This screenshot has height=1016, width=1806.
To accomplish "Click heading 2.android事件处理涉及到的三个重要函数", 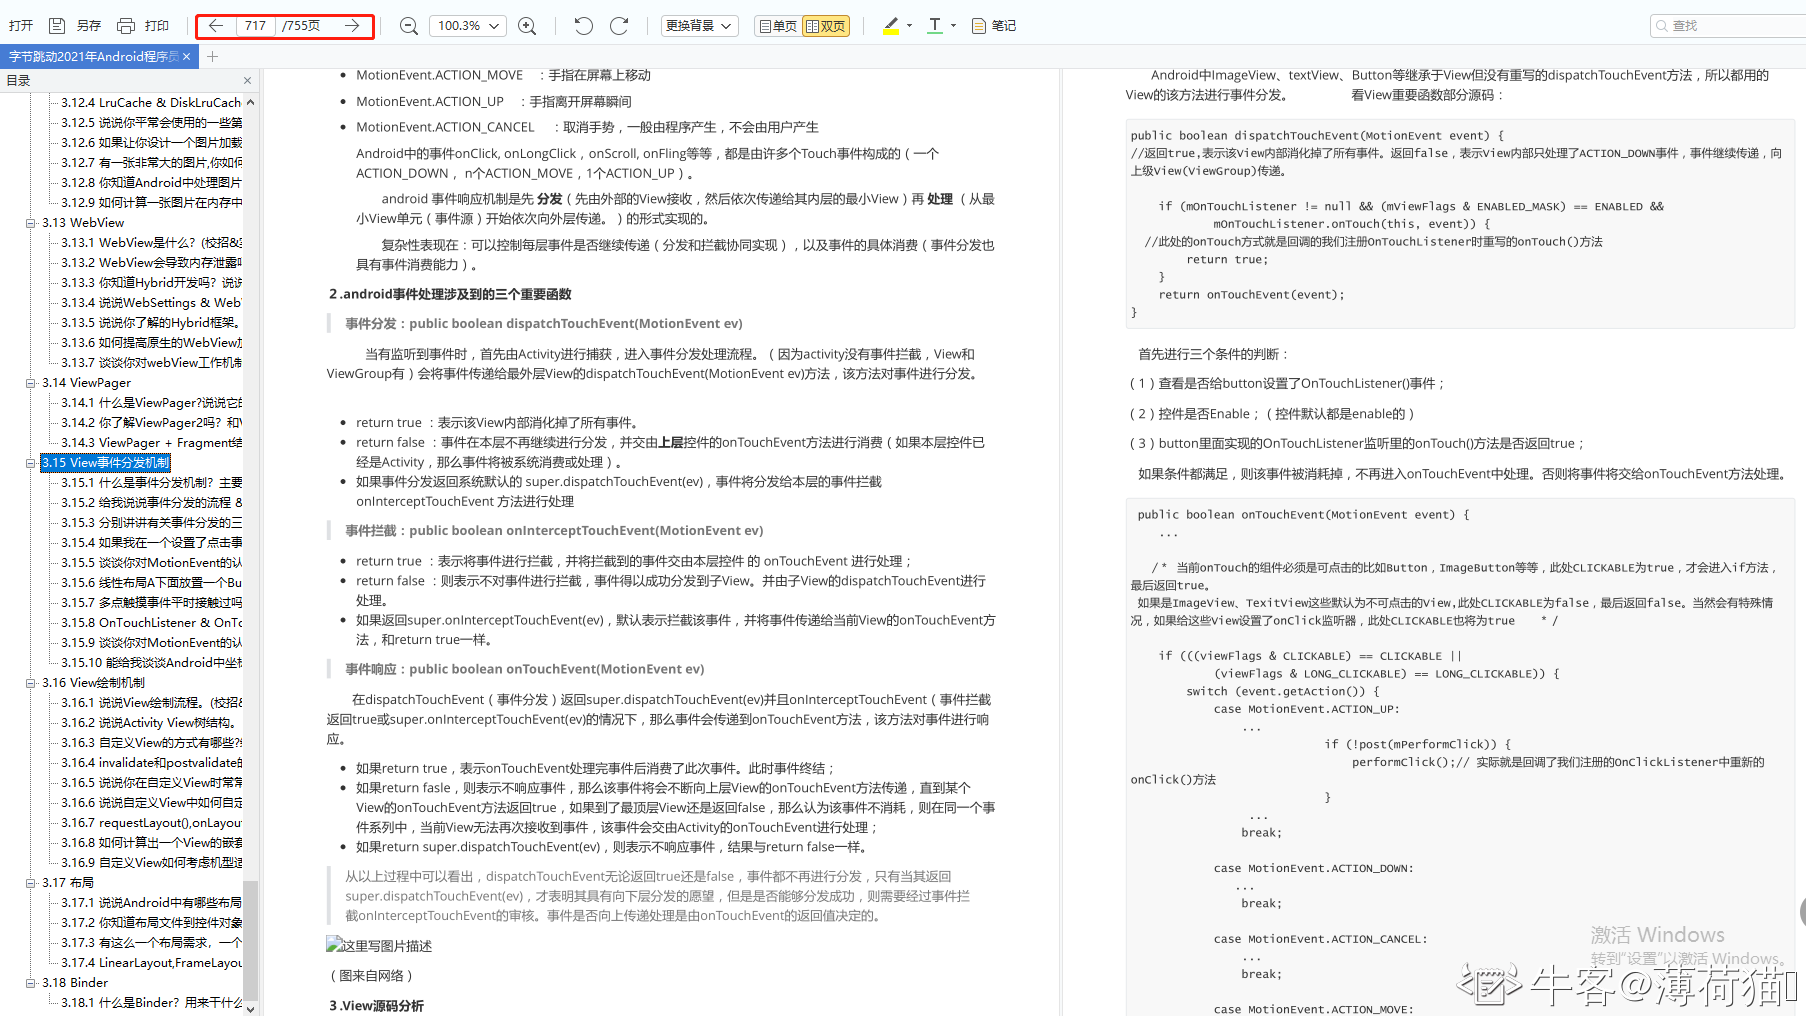I will pyautogui.click(x=450, y=294).
